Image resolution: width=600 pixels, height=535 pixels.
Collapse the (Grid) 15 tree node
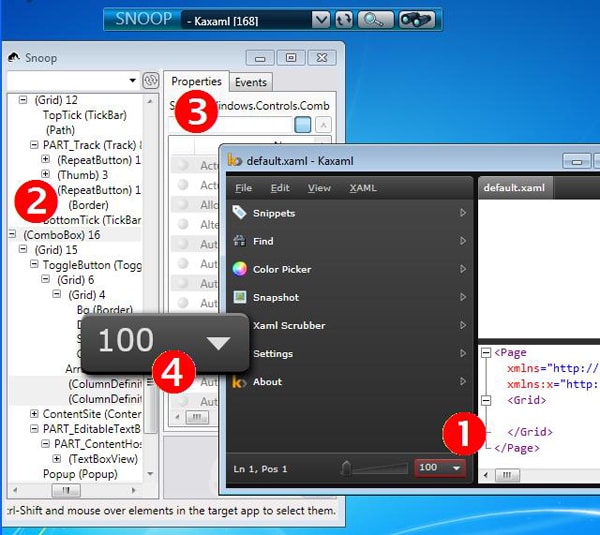tap(23, 249)
